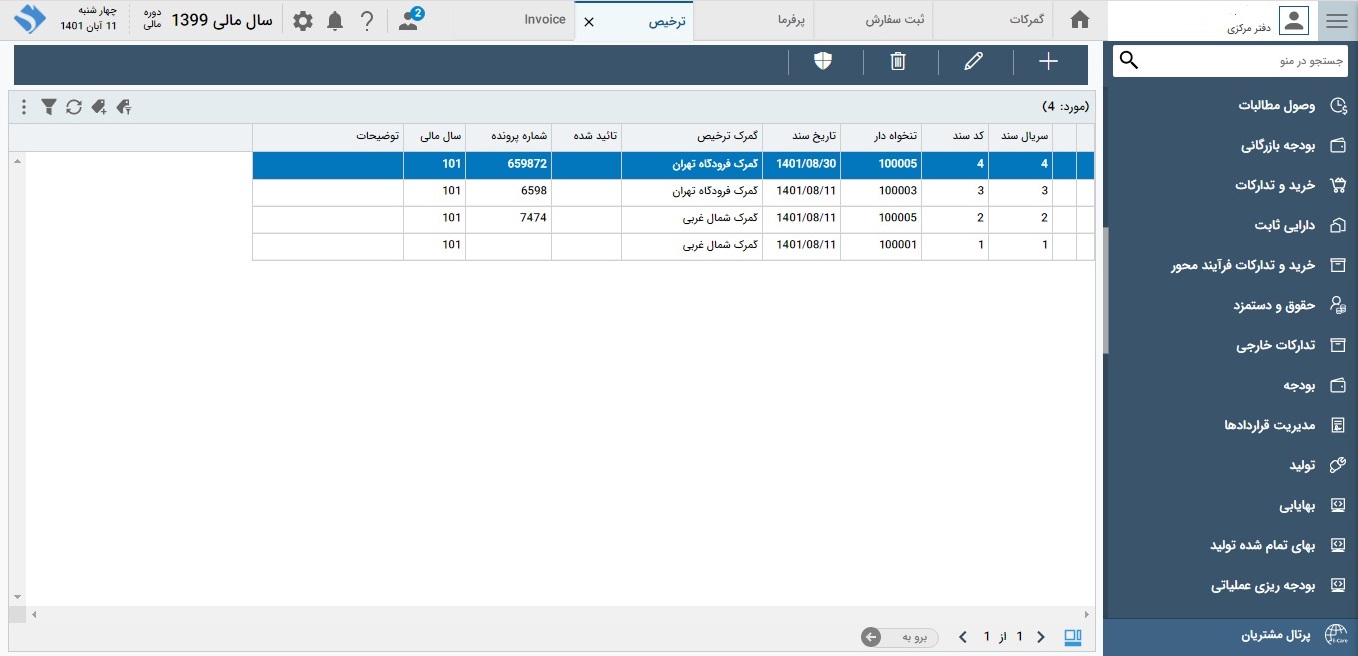
Task: Click the pencil edit icon
Action: click(x=973, y=62)
